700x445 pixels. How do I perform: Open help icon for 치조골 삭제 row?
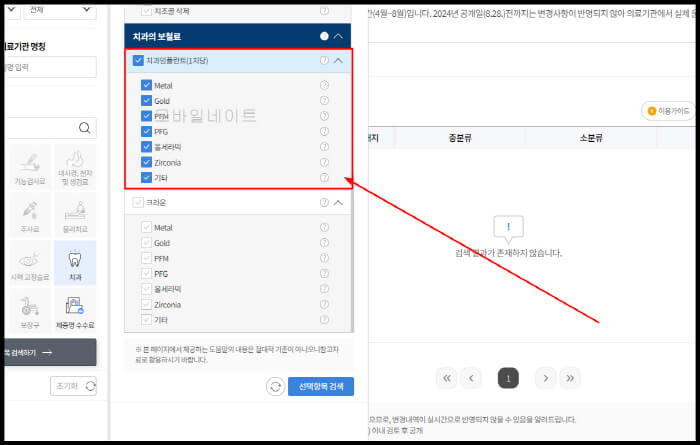[324, 11]
